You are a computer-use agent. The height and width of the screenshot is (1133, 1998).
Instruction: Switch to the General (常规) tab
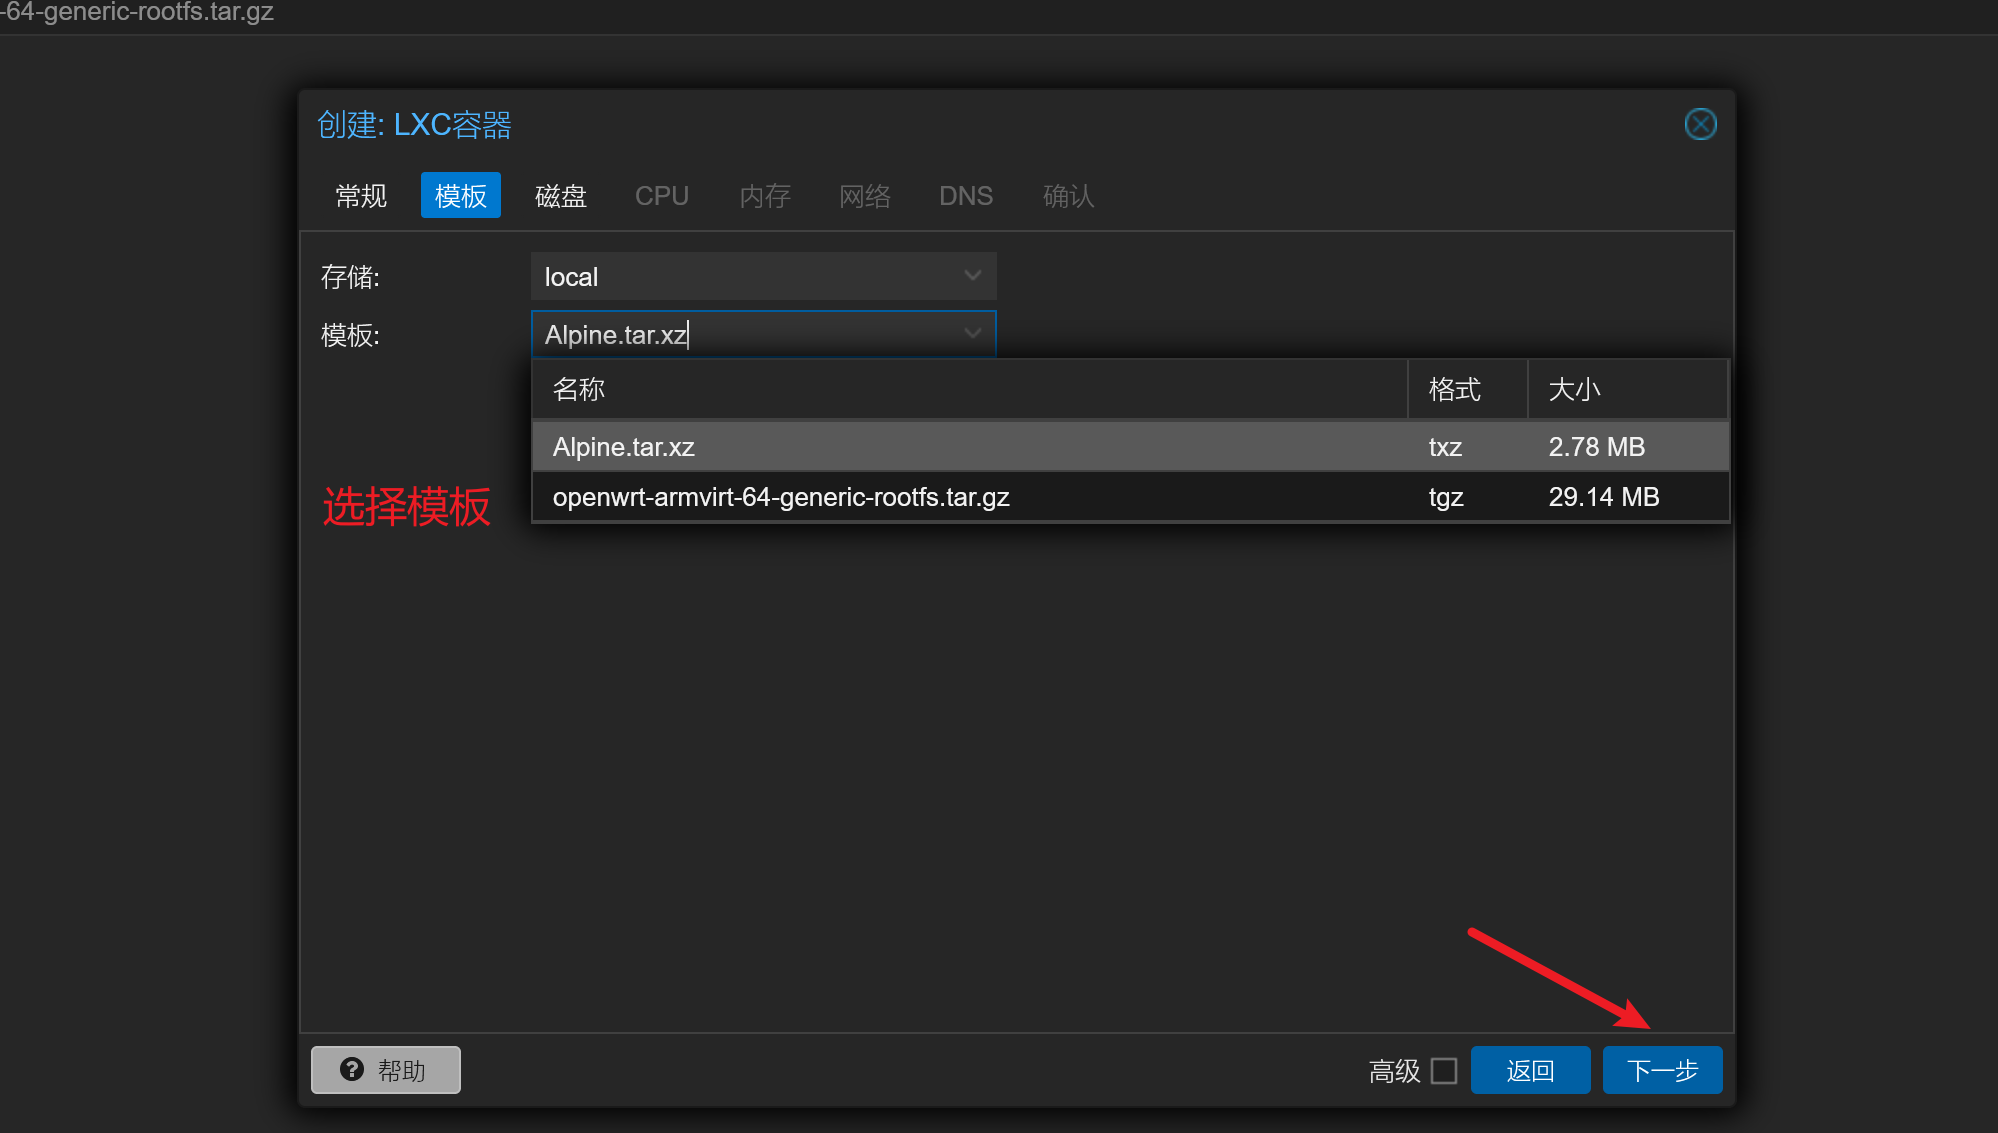pyautogui.click(x=361, y=196)
